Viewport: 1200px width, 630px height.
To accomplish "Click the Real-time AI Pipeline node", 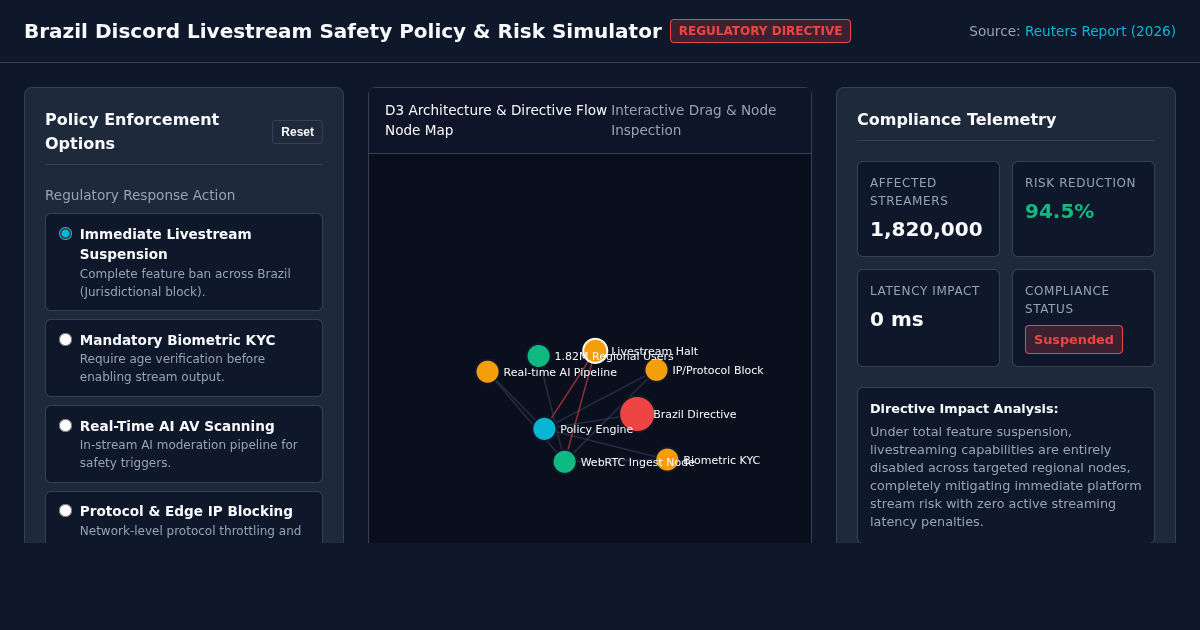I will click(x=487, y=372).
